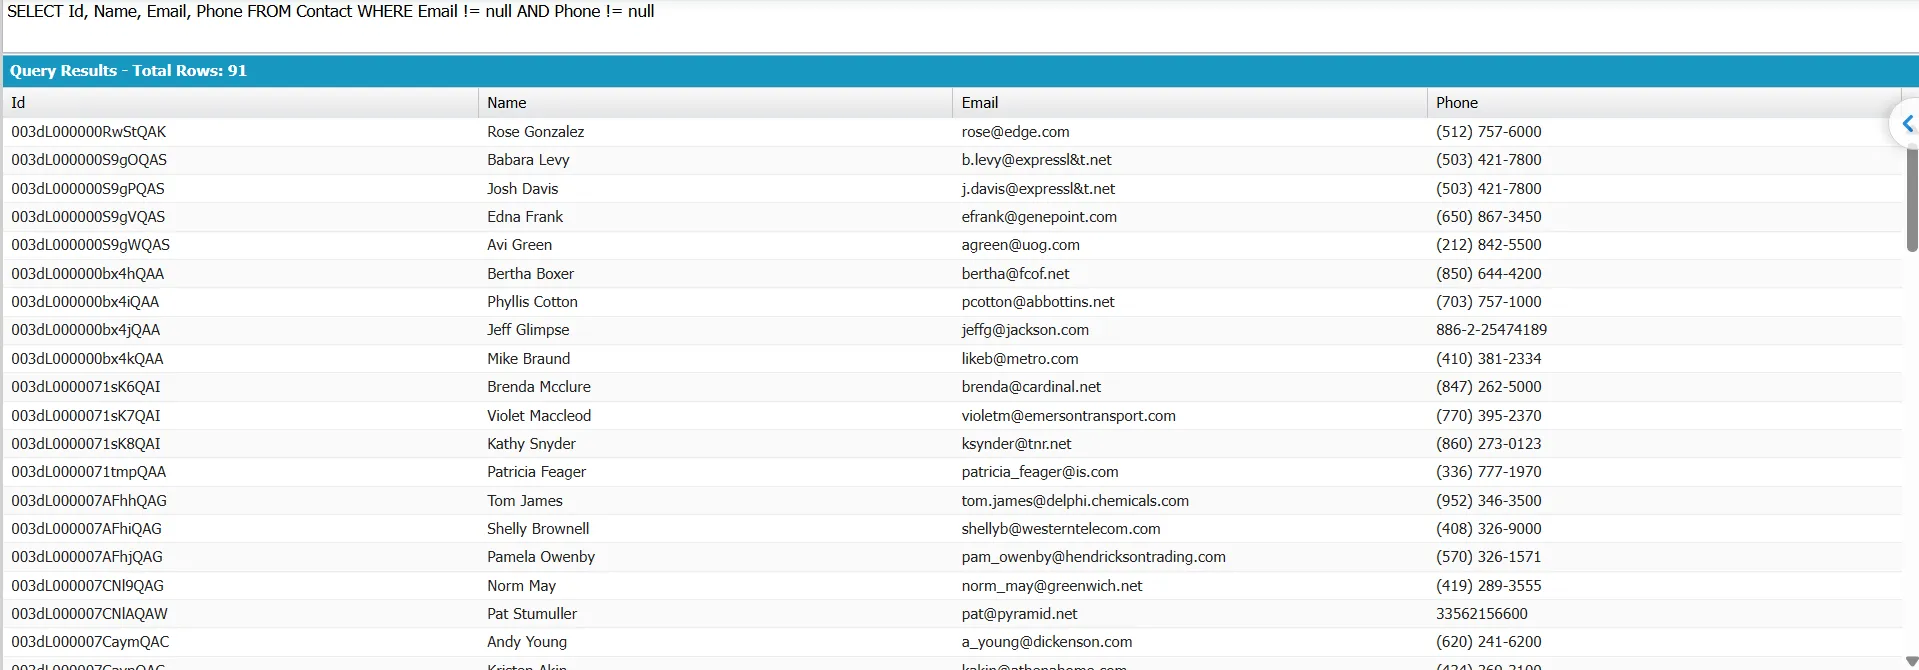Select the name Andy Young
The height and width of the screenshot is (670, 1919).
[x=527, y=642]
